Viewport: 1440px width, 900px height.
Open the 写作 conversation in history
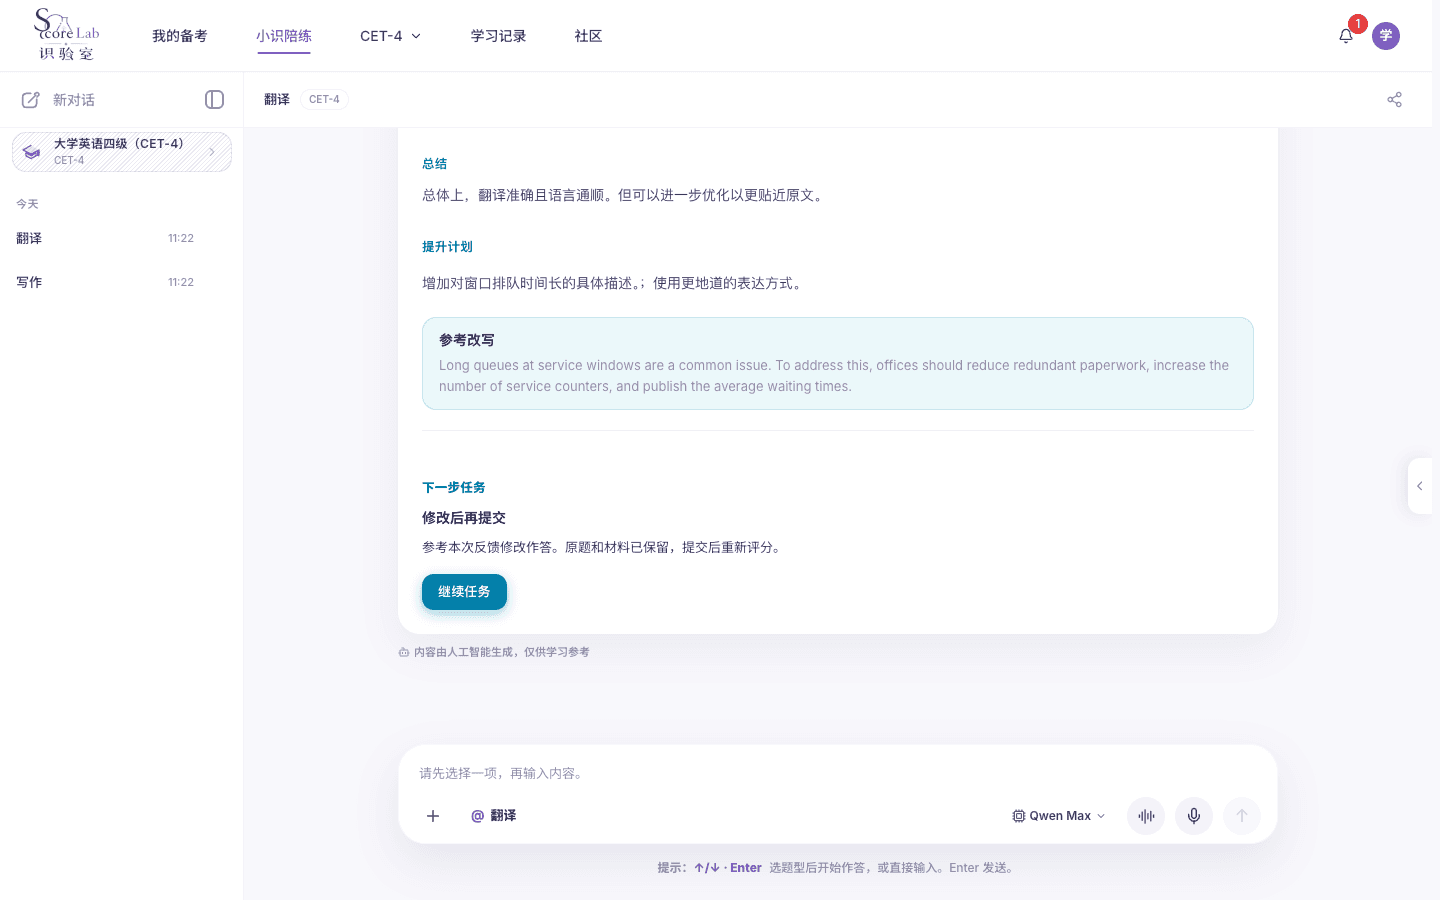click(x=122, y=282)
